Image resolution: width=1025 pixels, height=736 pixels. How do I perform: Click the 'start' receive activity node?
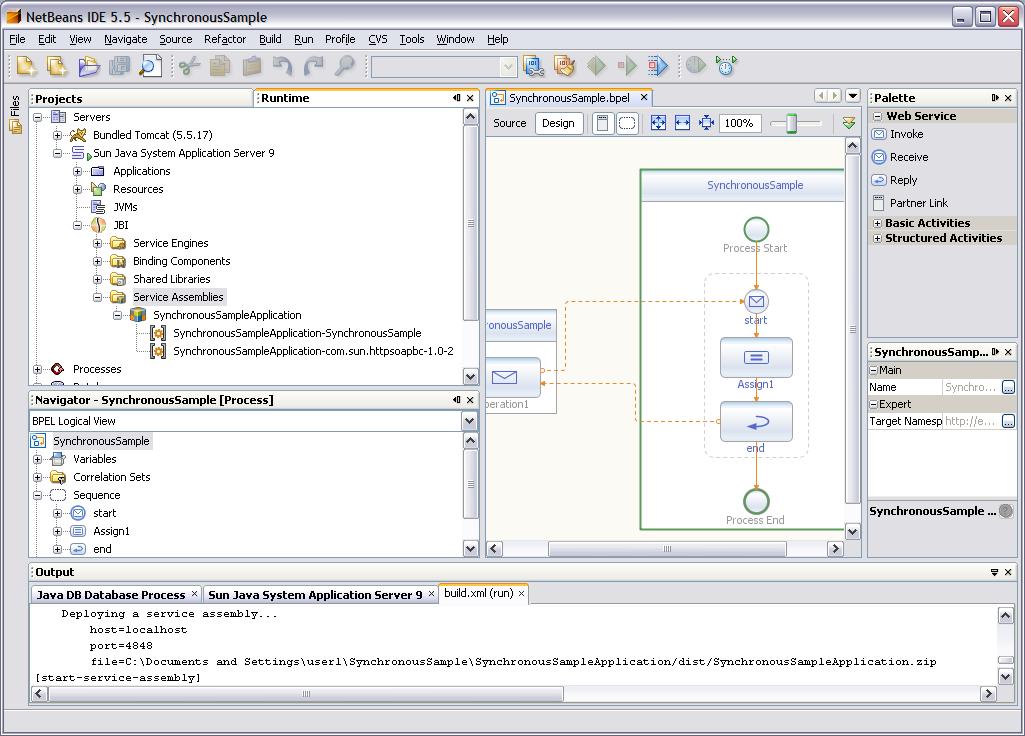pos(756,301)
